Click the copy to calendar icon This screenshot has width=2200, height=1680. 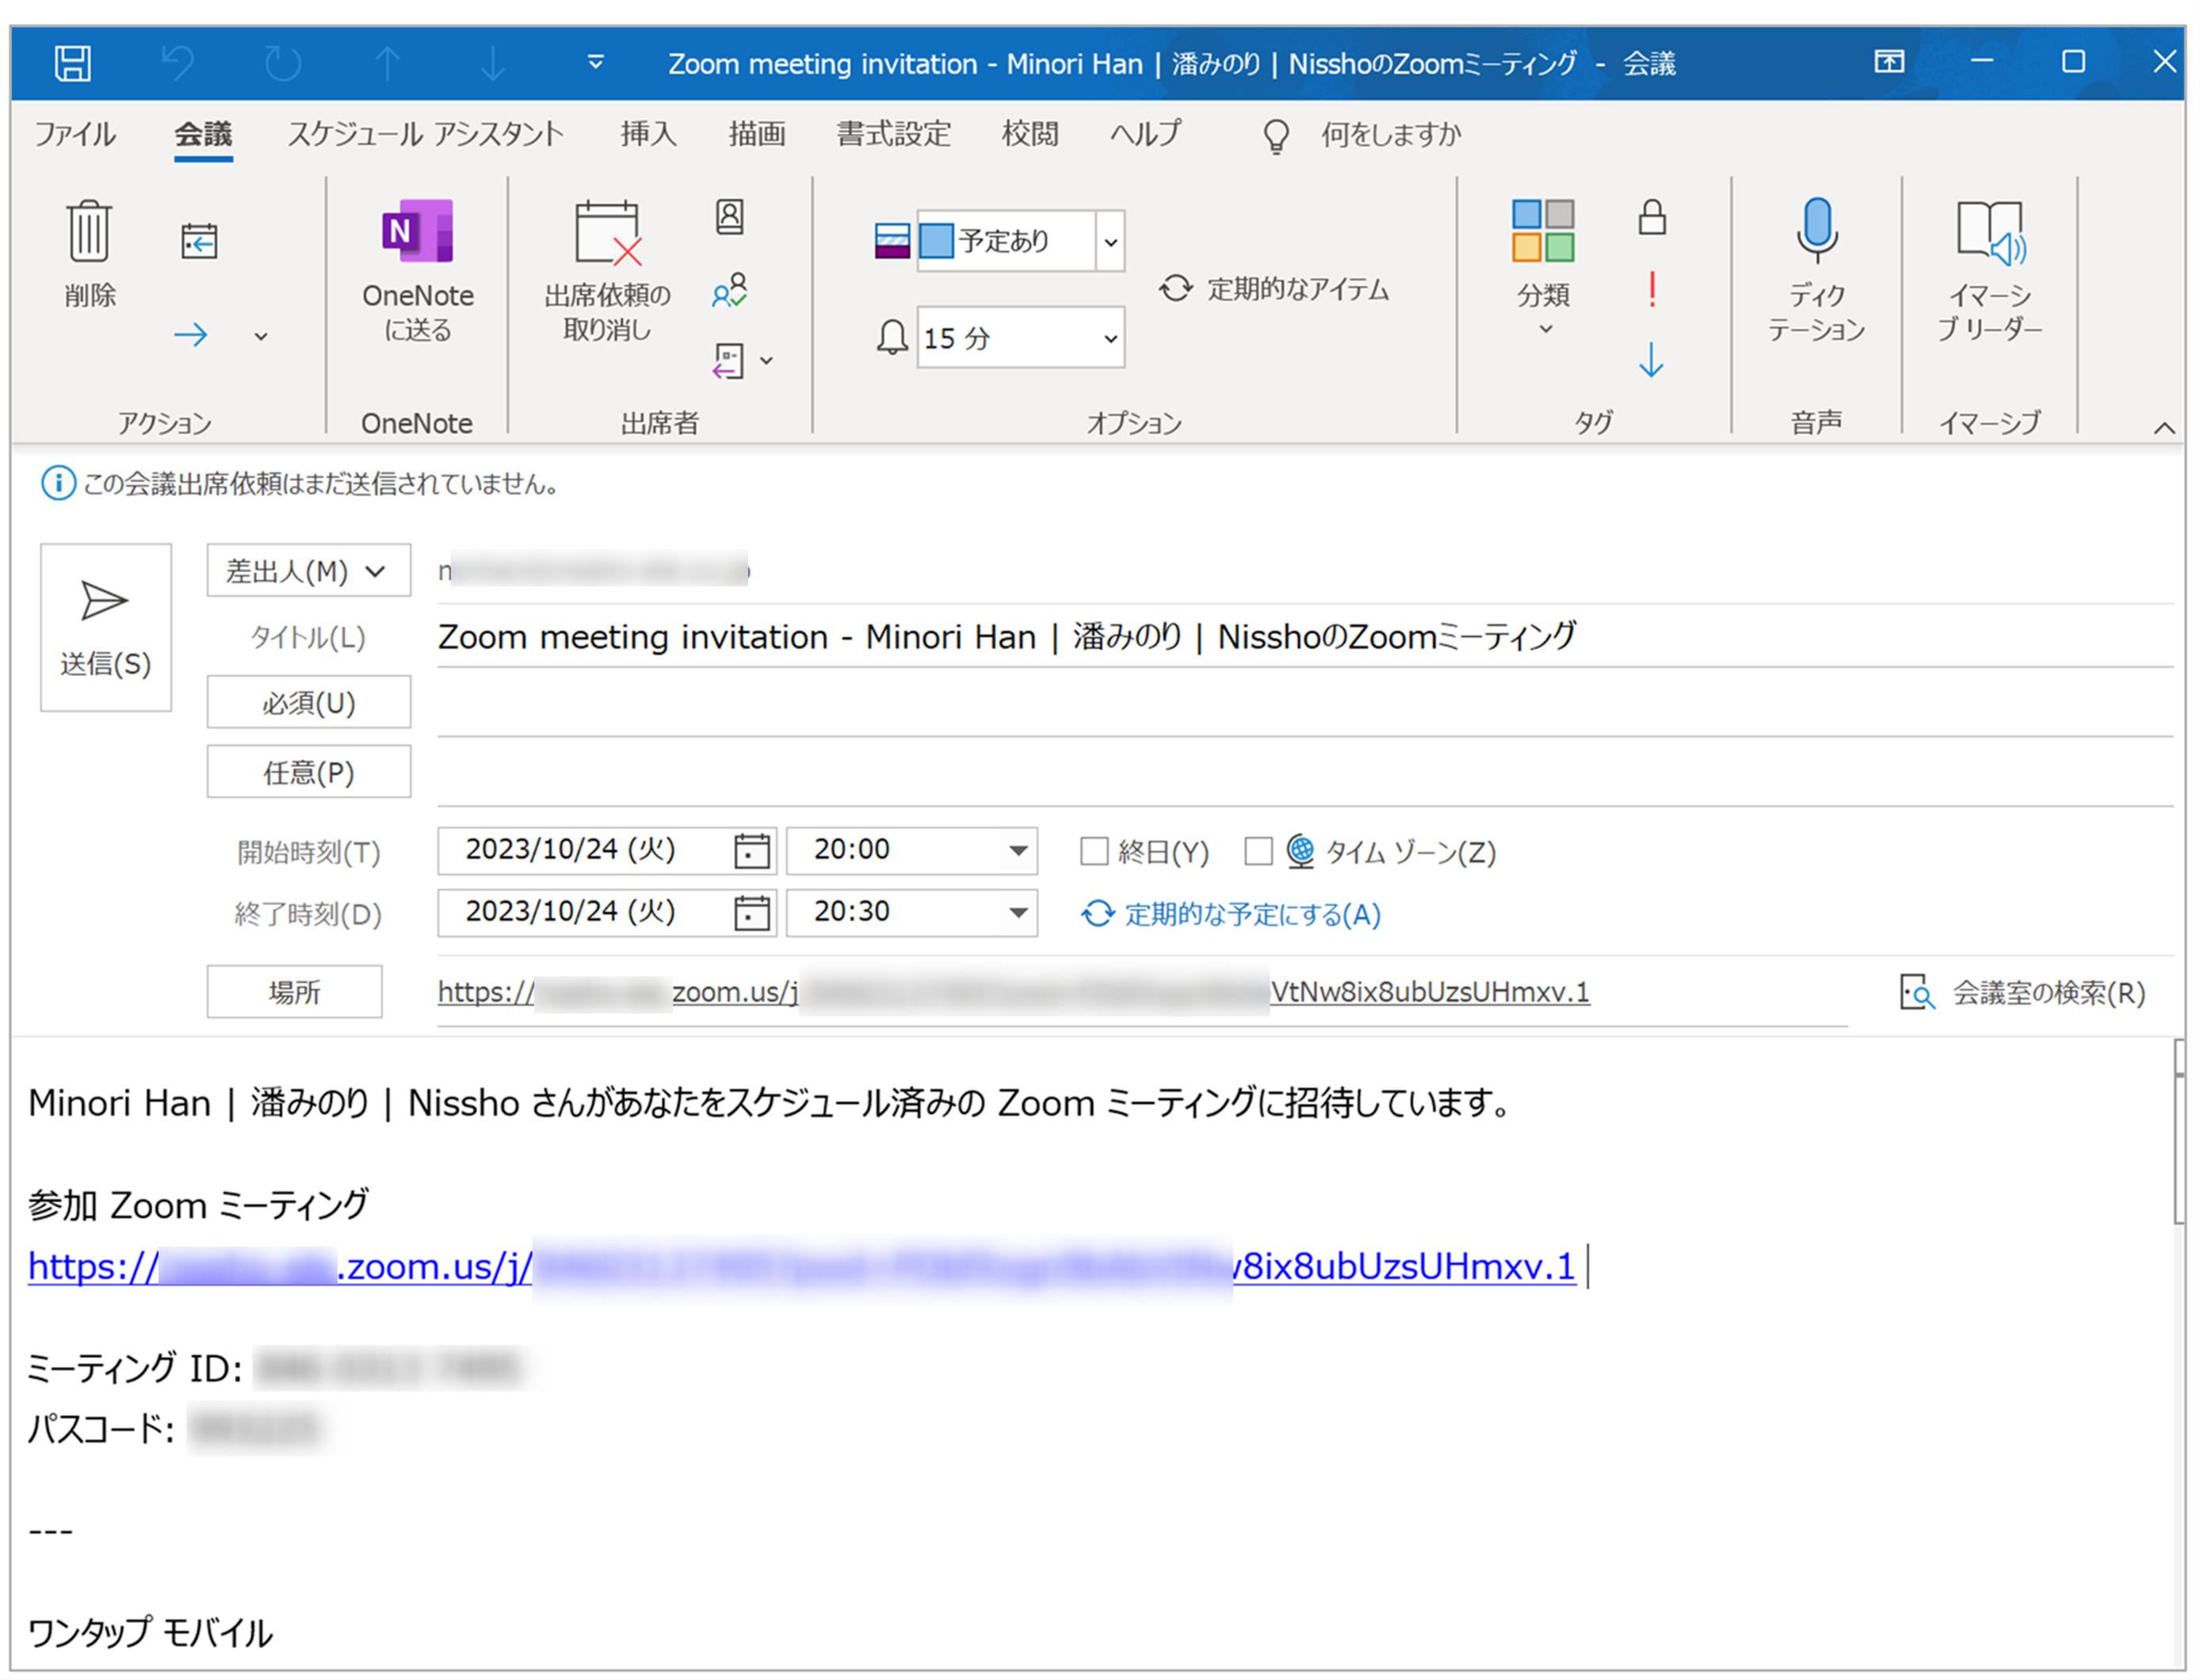click(199, 241)
